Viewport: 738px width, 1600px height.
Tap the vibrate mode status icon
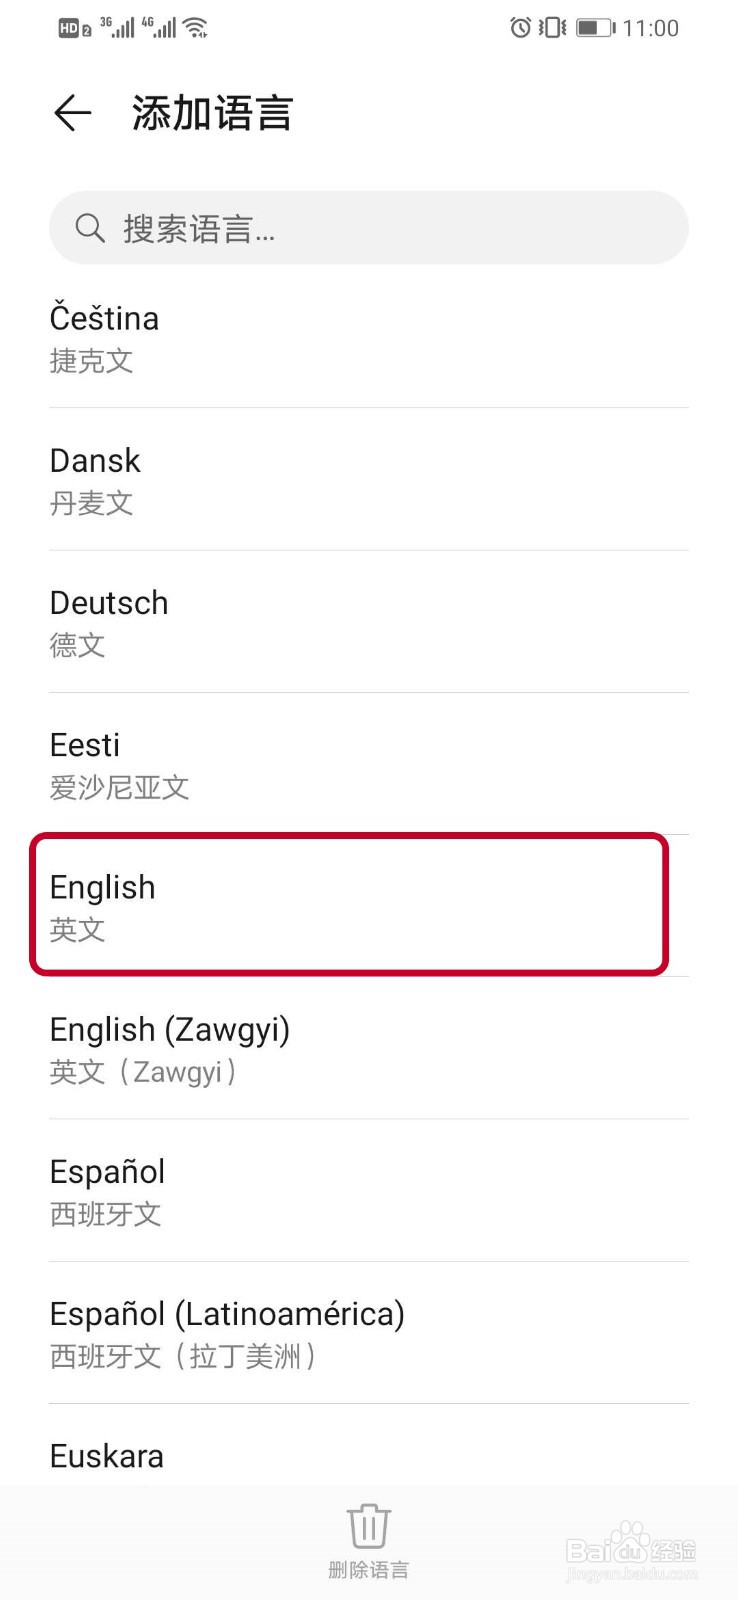click(x=551, y=27)
